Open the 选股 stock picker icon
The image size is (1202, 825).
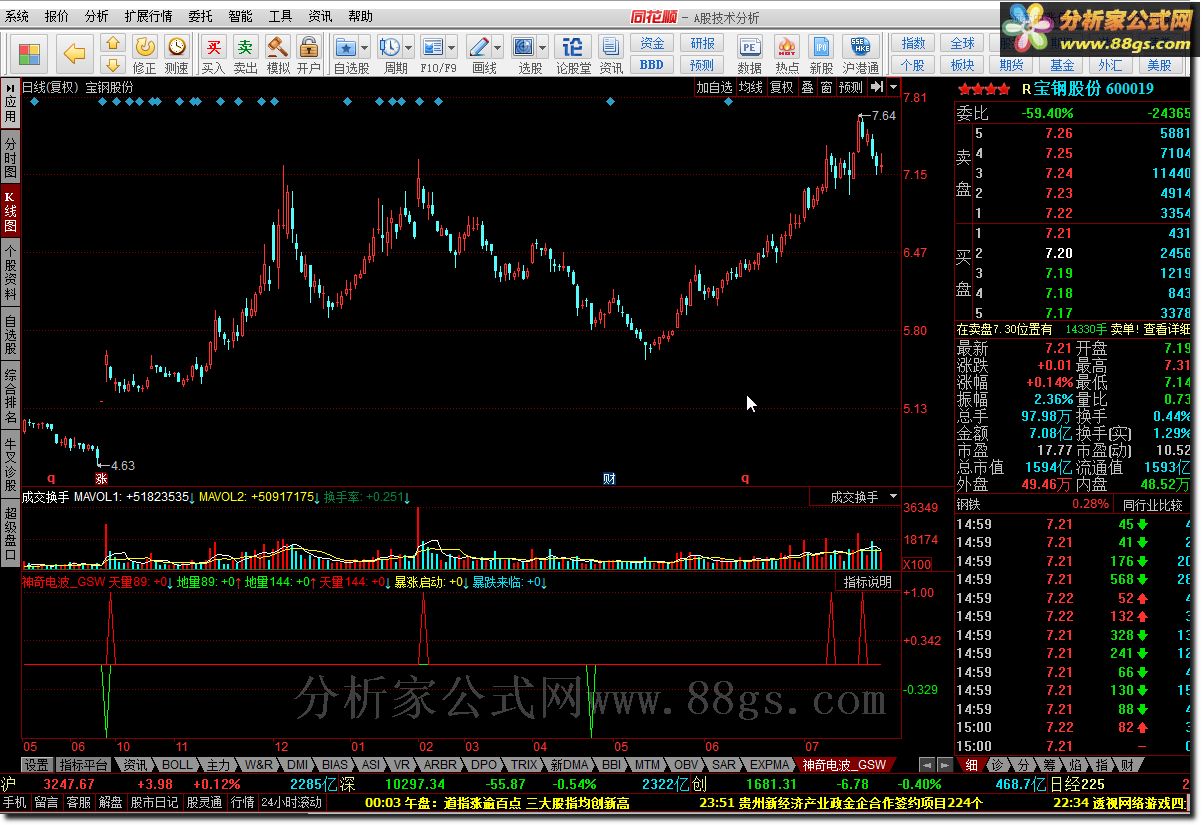[524, 46]
